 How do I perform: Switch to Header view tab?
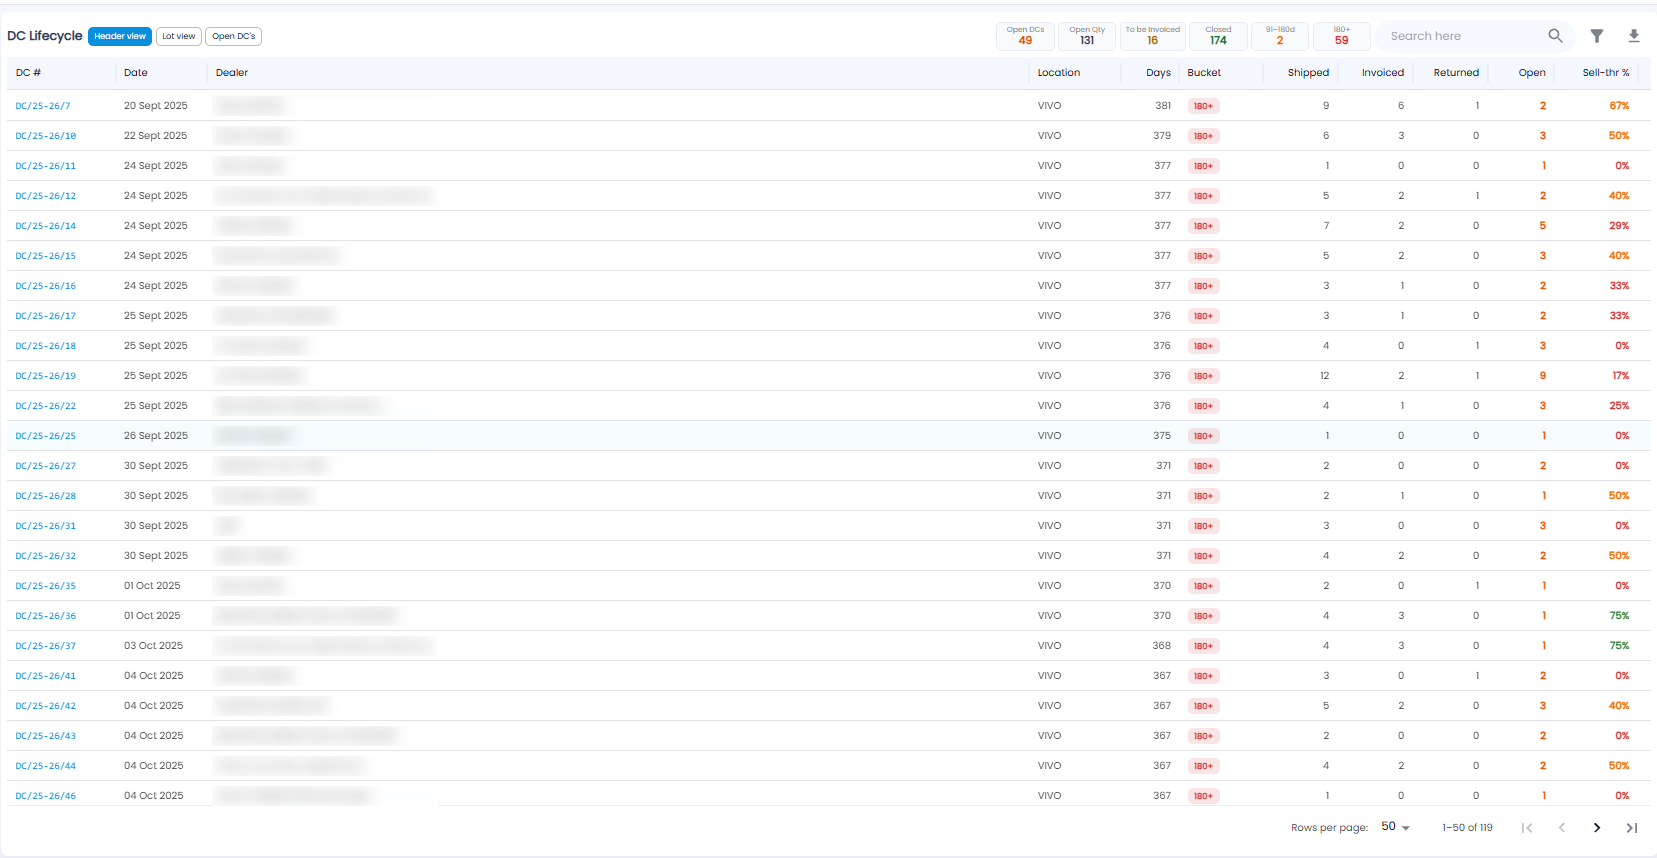[x=120, y=36]
